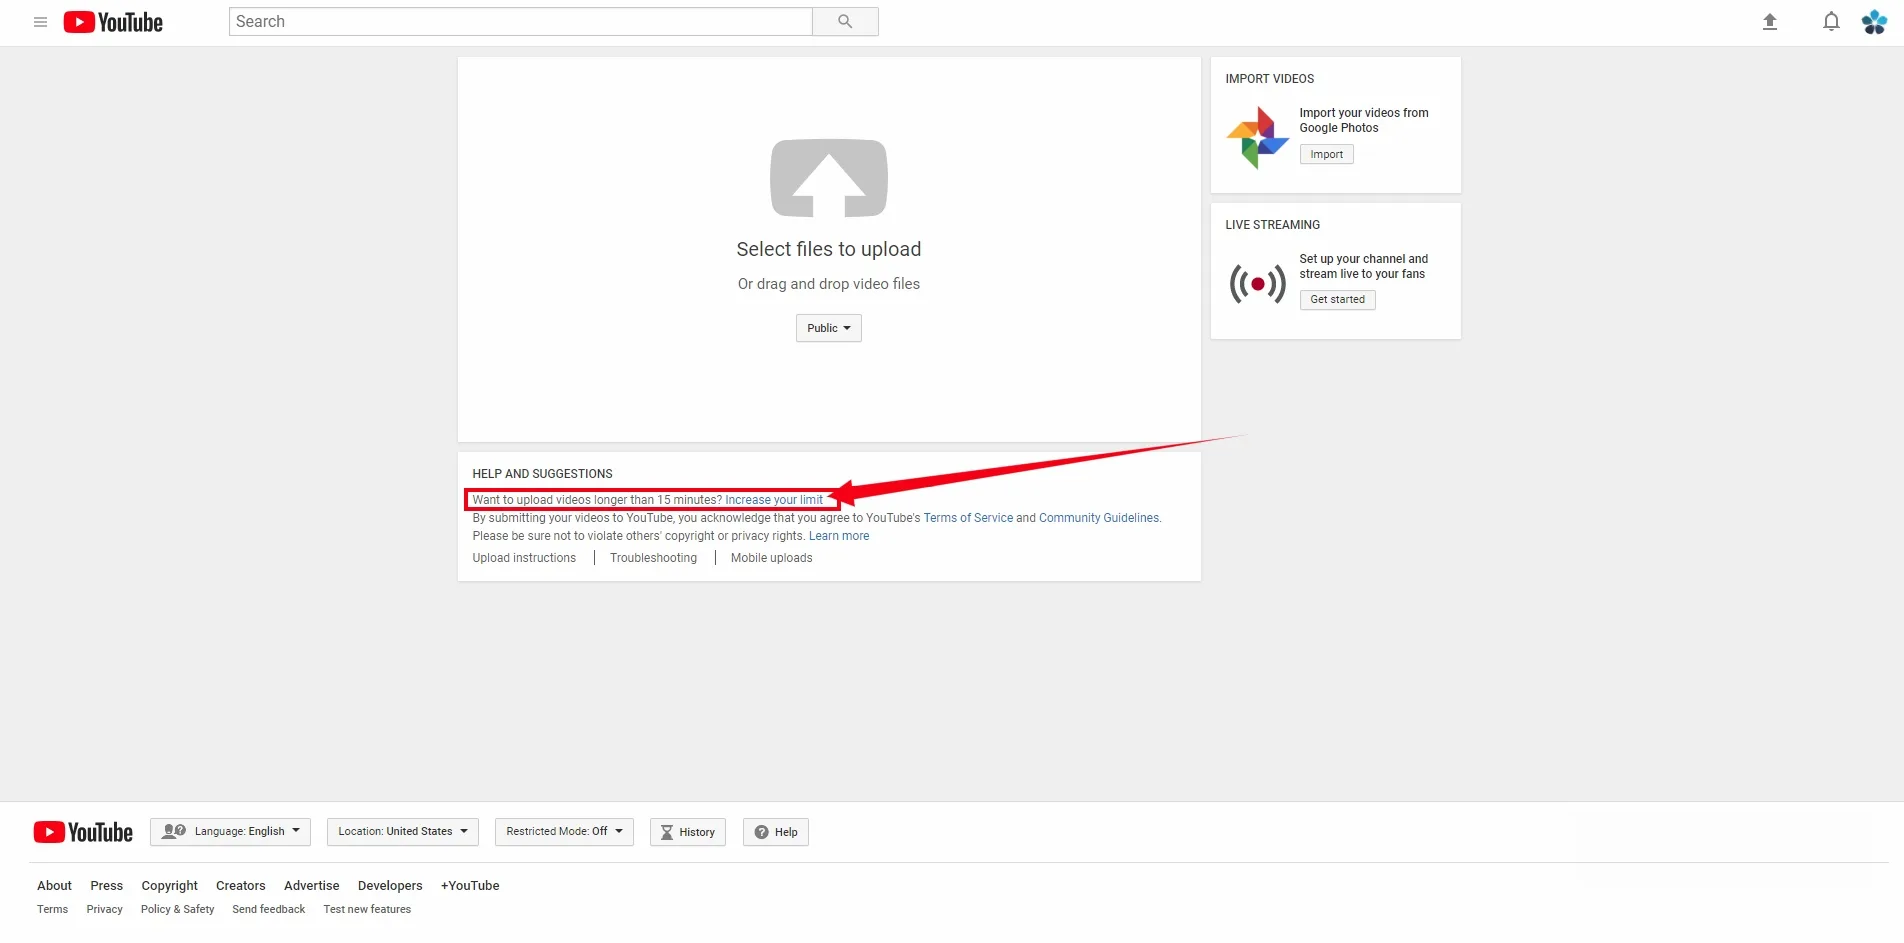1904x943 pixels.
Task: Open the Public privacy dropdown
Action: (x=829, y=328)
